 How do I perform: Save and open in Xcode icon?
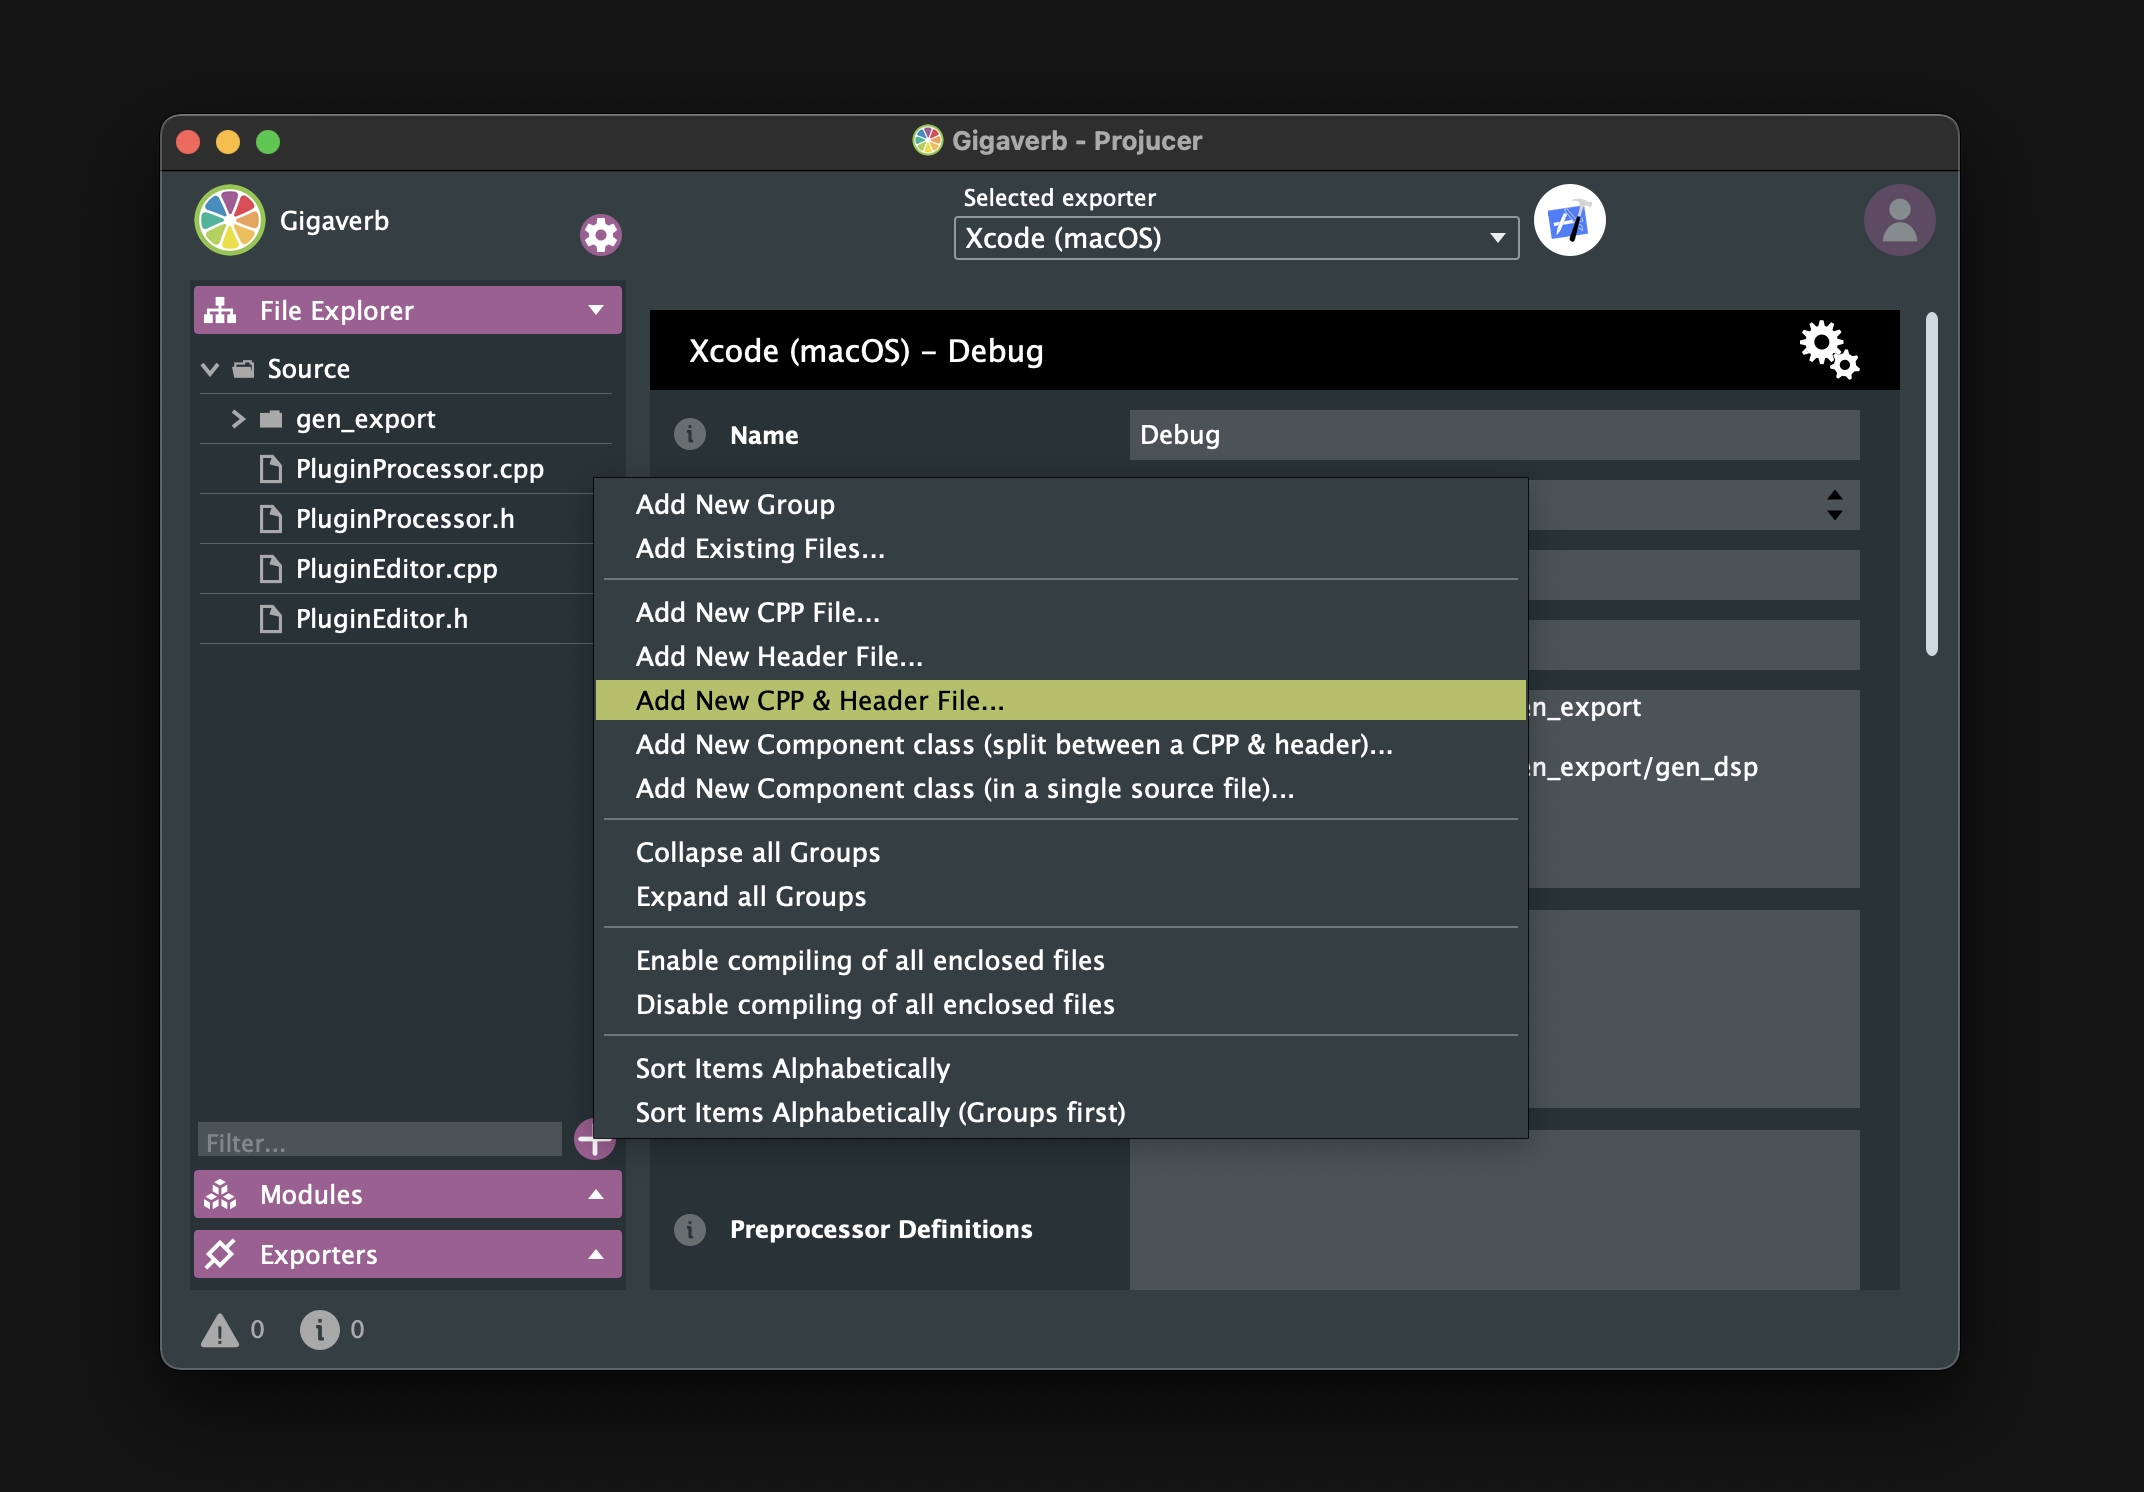click(1570, 220)
